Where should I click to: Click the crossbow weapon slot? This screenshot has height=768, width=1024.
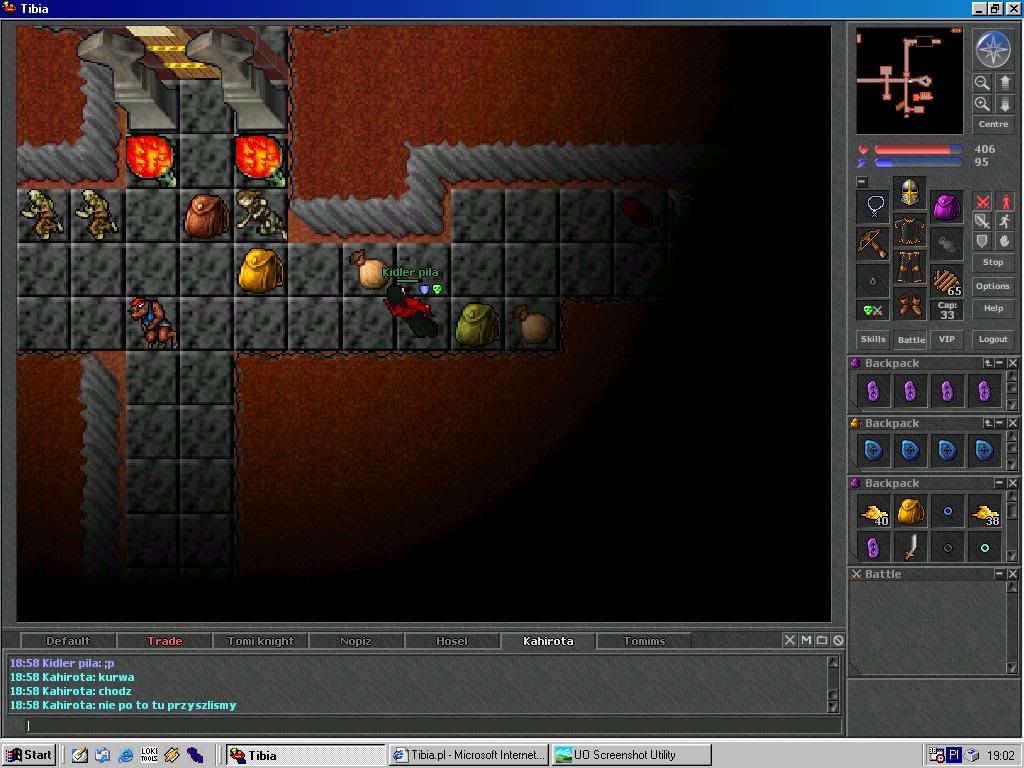[874, 244]
